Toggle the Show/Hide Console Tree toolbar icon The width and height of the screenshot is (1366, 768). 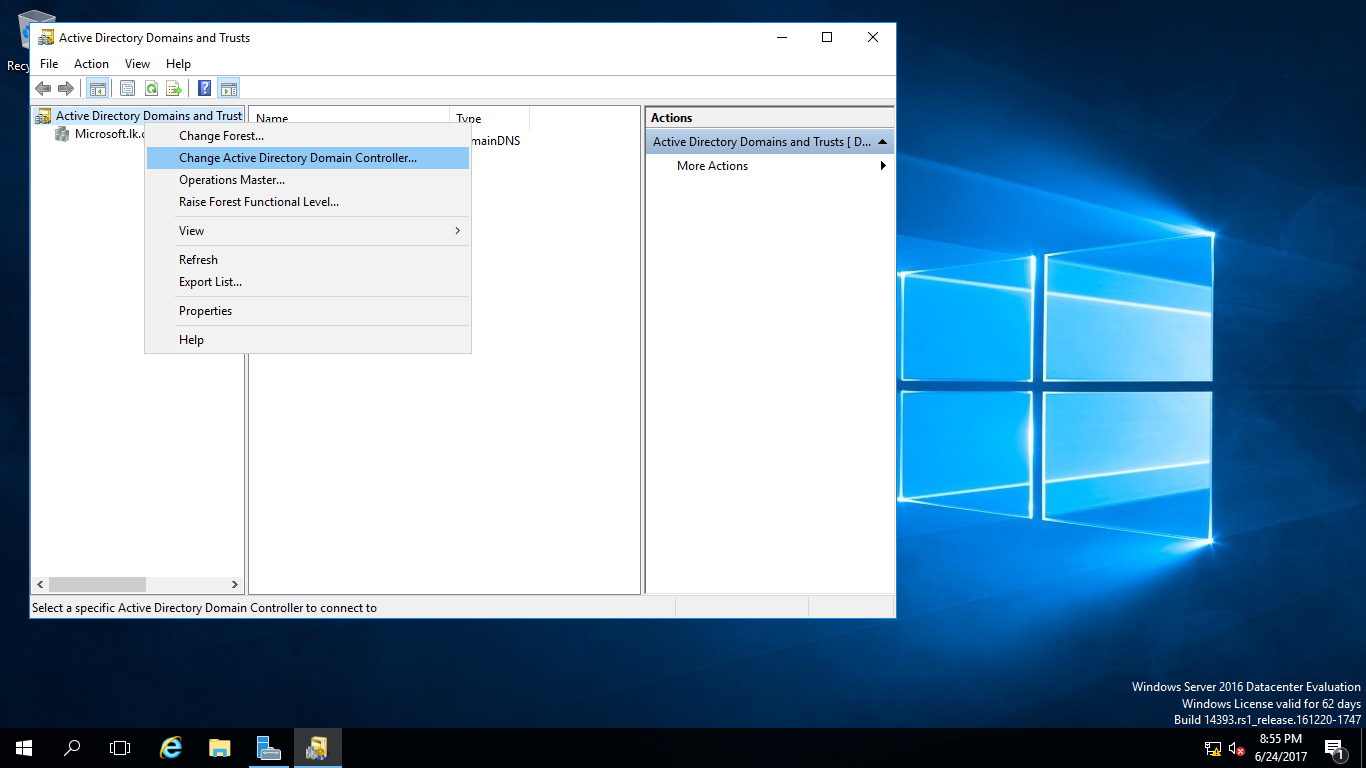click(x=98, y=88)
